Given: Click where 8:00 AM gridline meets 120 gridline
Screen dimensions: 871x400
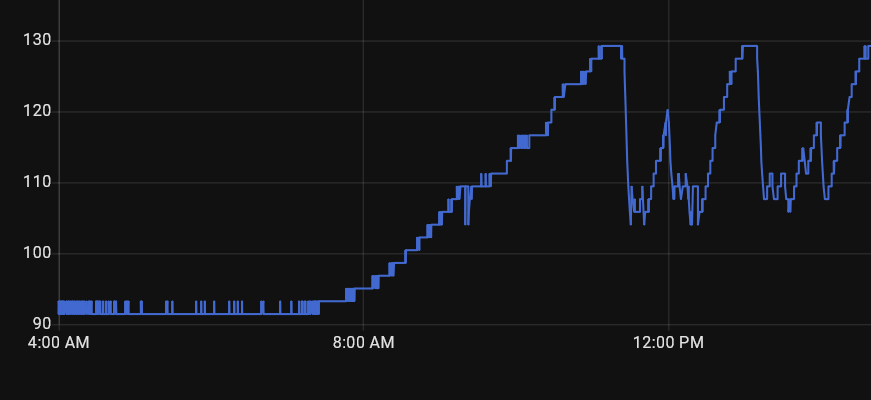Looking at the screenshot, I should [x=362, y=112].
